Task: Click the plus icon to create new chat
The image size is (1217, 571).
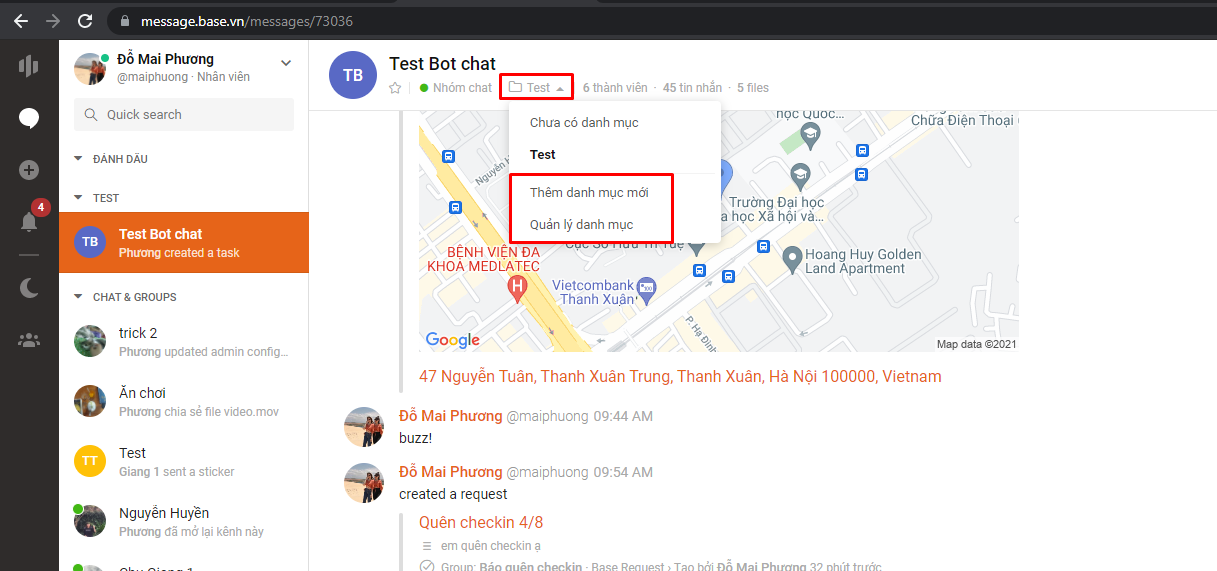Action: pyautogui.click(x=29, y=170)
